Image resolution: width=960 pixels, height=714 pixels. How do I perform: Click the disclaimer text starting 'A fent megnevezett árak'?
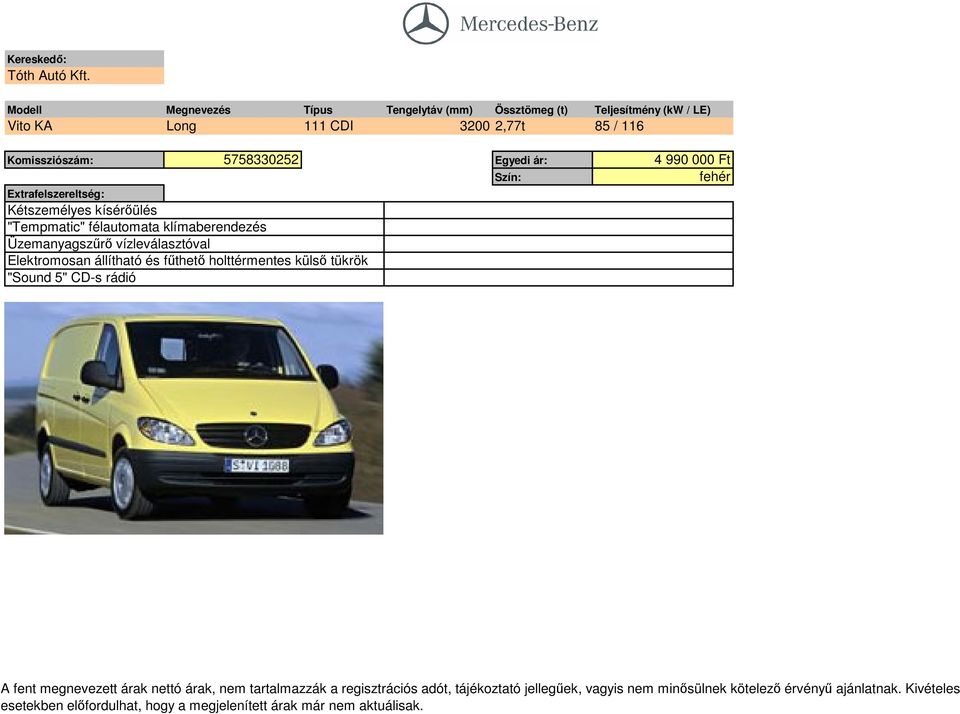(x=480, y=697)
